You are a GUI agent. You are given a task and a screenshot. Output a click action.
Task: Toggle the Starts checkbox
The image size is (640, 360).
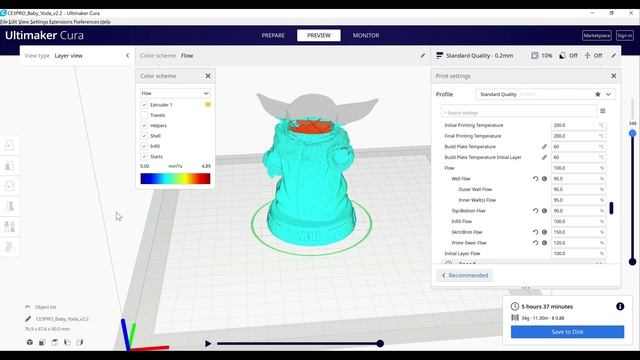(x=144, y=157)
